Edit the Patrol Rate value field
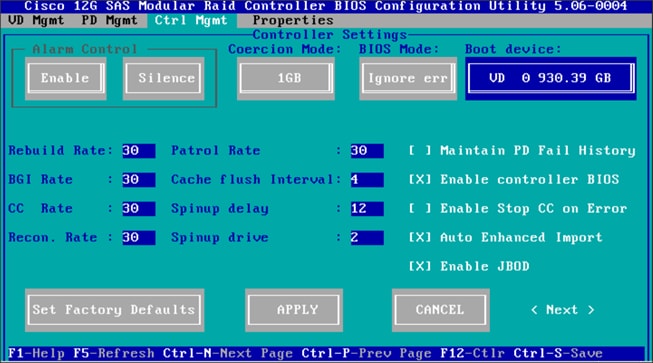This screenshot has height=363, width=653. coord(367,151)
